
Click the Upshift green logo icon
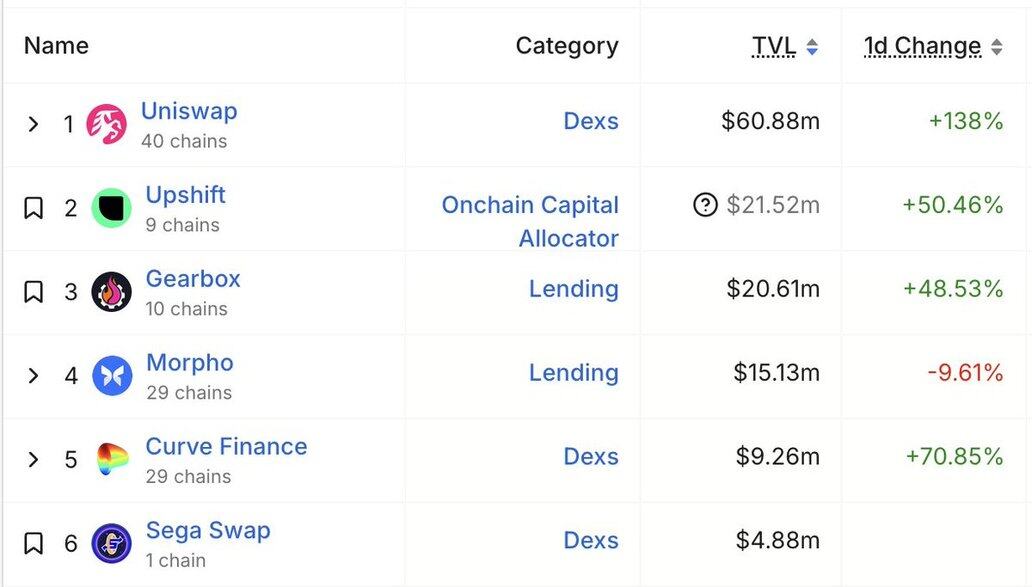(111, 208)
